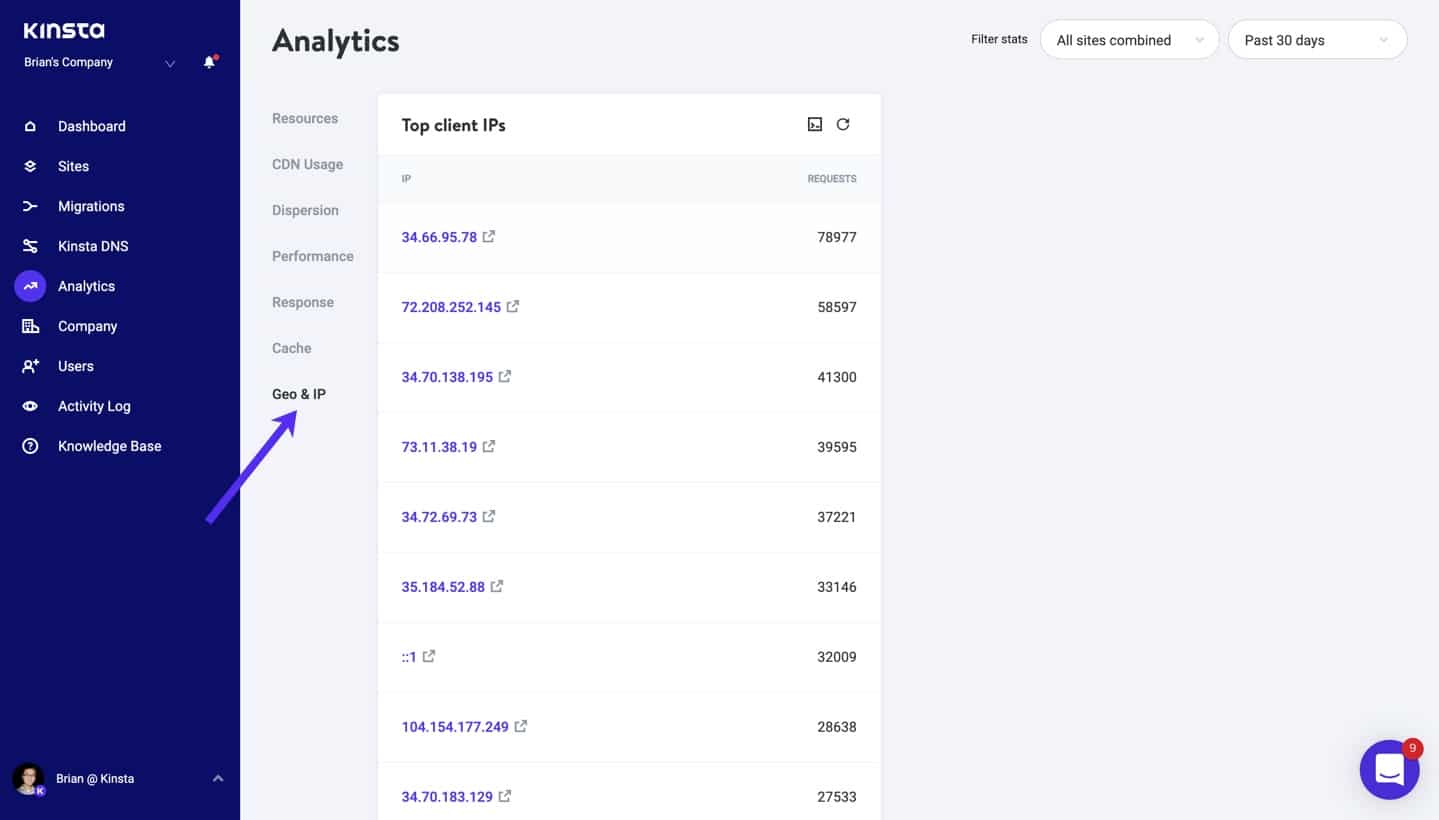Collapse the Brian @ Kinsta account menu
This screenshot has width=1439, height=820.
[218, 778]
